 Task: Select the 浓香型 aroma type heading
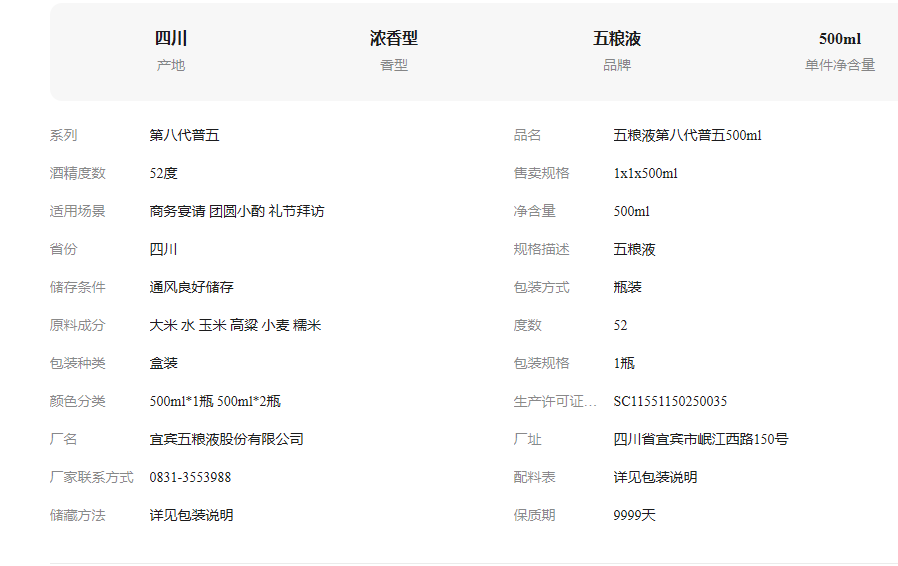click(x=393, y=38)
